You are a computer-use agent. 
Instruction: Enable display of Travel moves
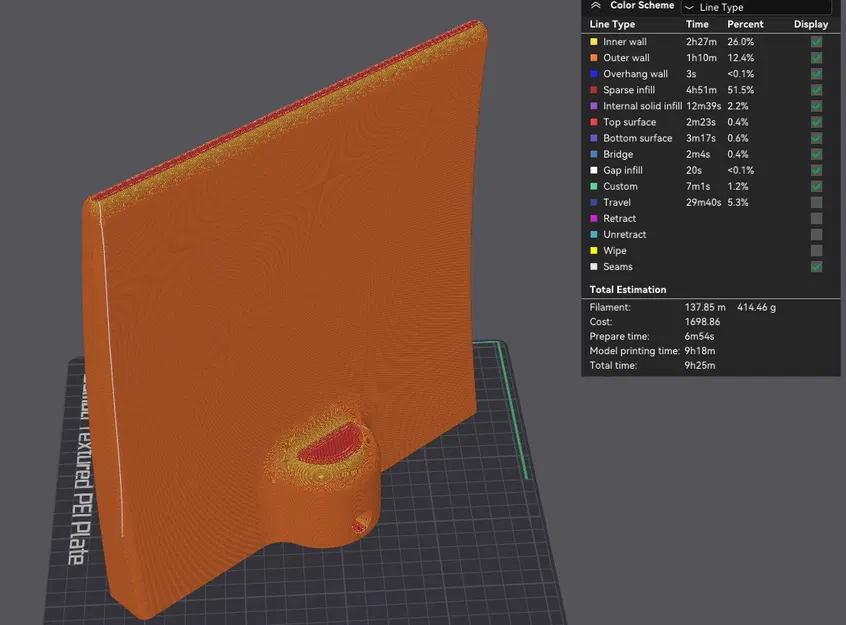[816, 202]
